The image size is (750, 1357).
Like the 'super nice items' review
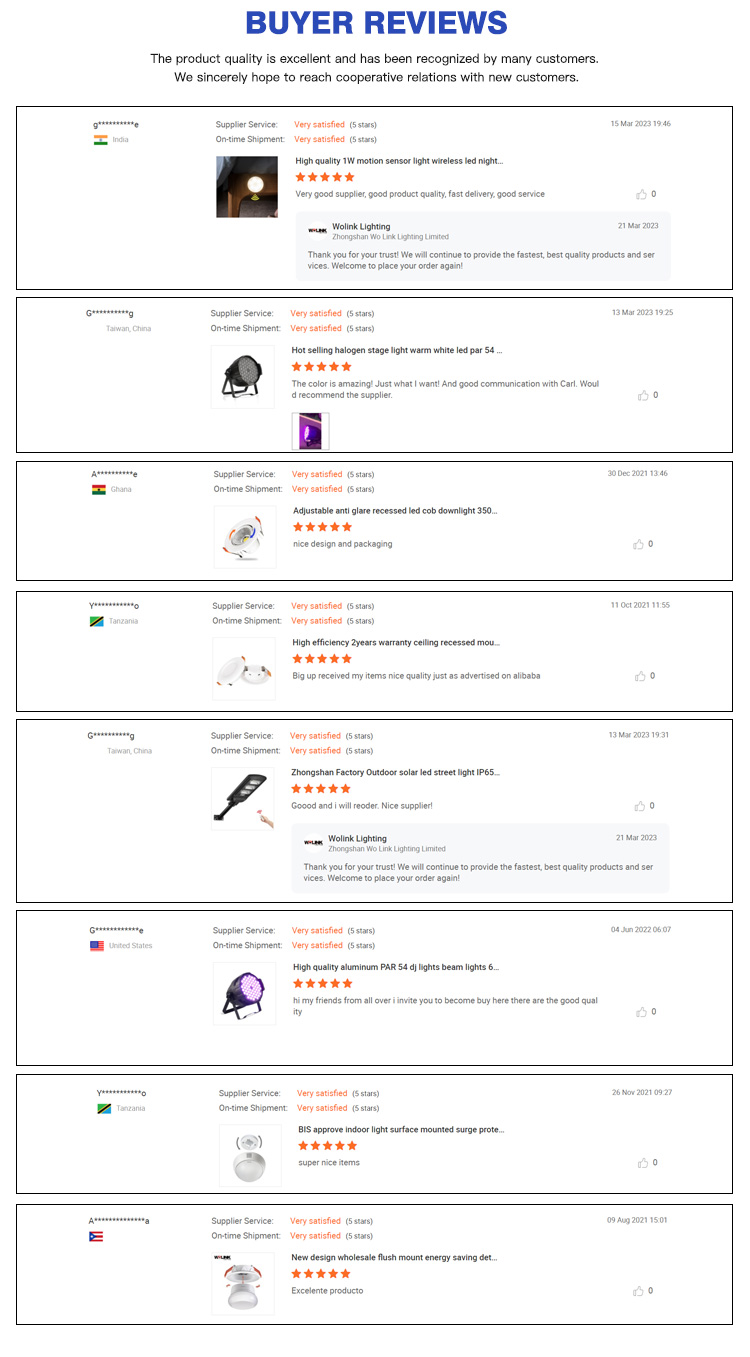(642, 1163)
